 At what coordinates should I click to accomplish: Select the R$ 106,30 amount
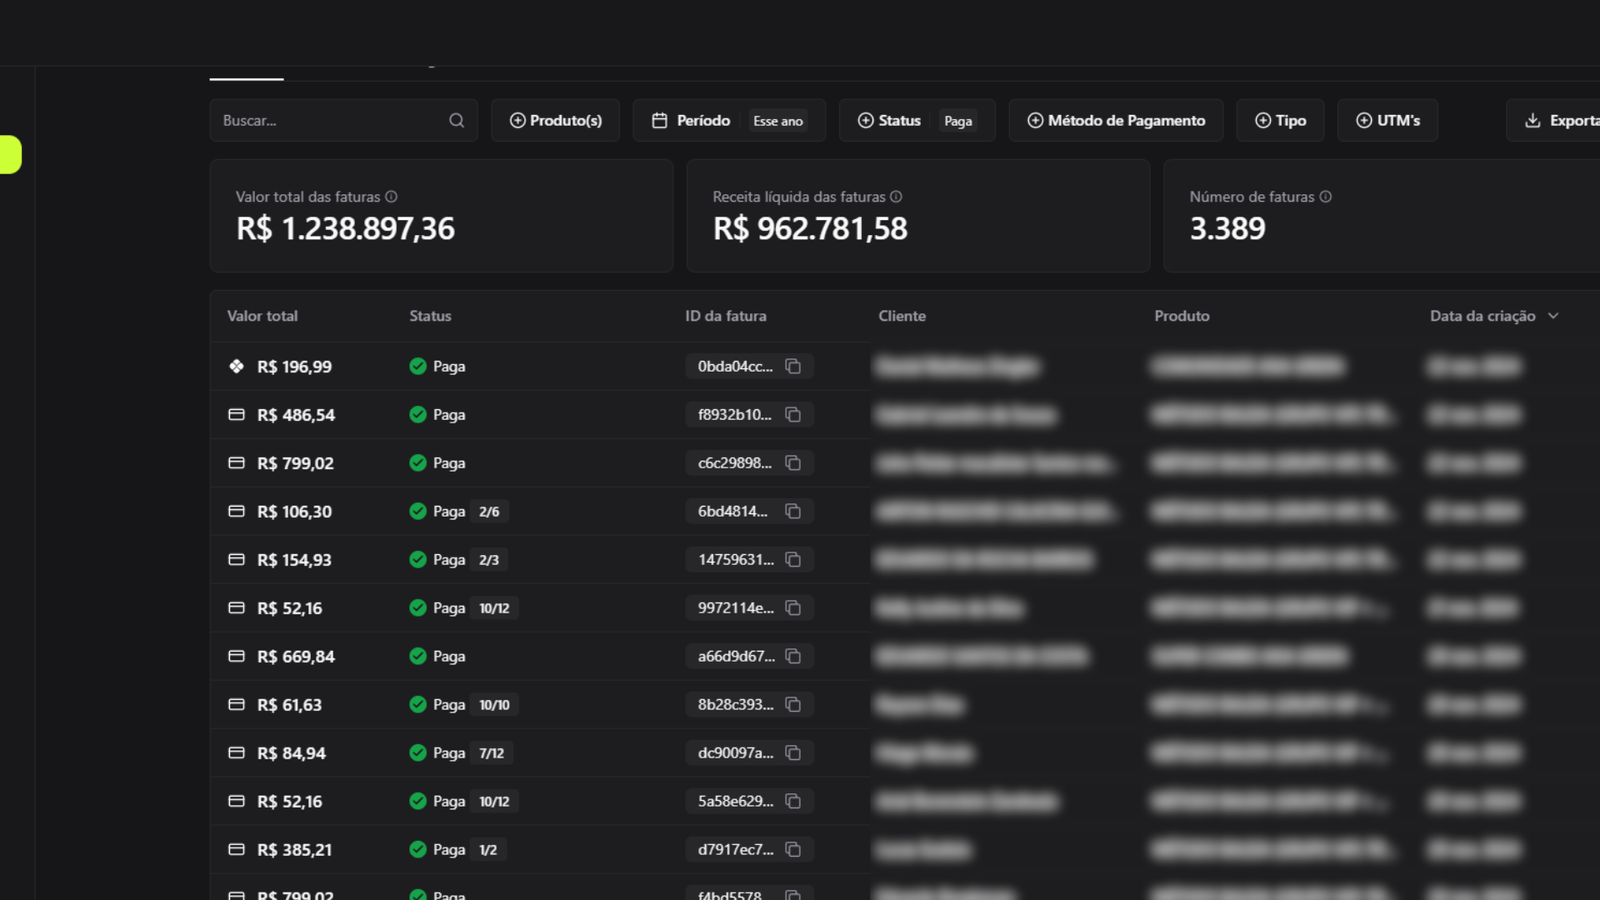(294, 512)
